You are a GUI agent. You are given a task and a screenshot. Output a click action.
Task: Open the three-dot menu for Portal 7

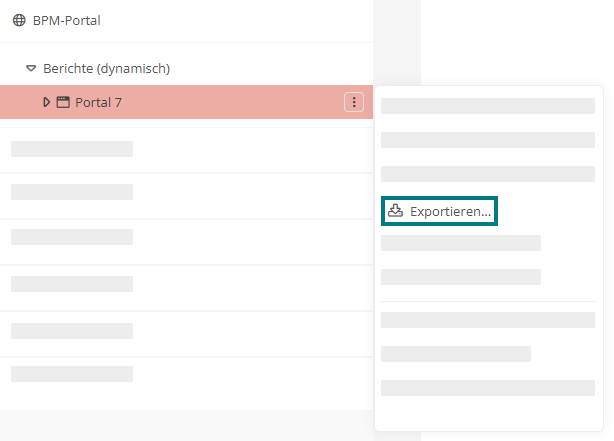click(354, 102)
